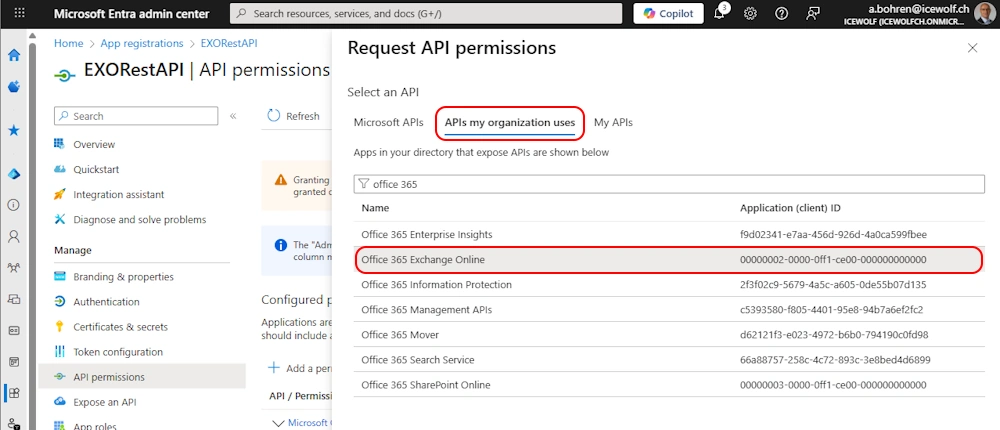Click the Refresh icon in toolbar
This screenshot has width=1000, height=430.
(274, 116)
